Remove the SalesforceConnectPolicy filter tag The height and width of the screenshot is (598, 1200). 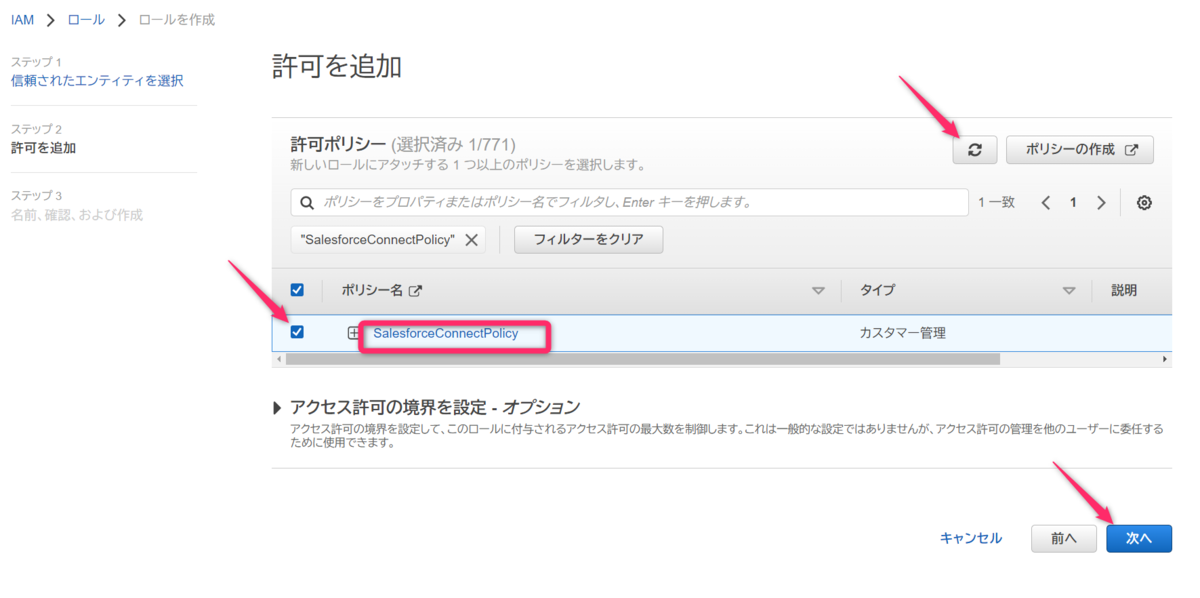[x=471, y=239]
